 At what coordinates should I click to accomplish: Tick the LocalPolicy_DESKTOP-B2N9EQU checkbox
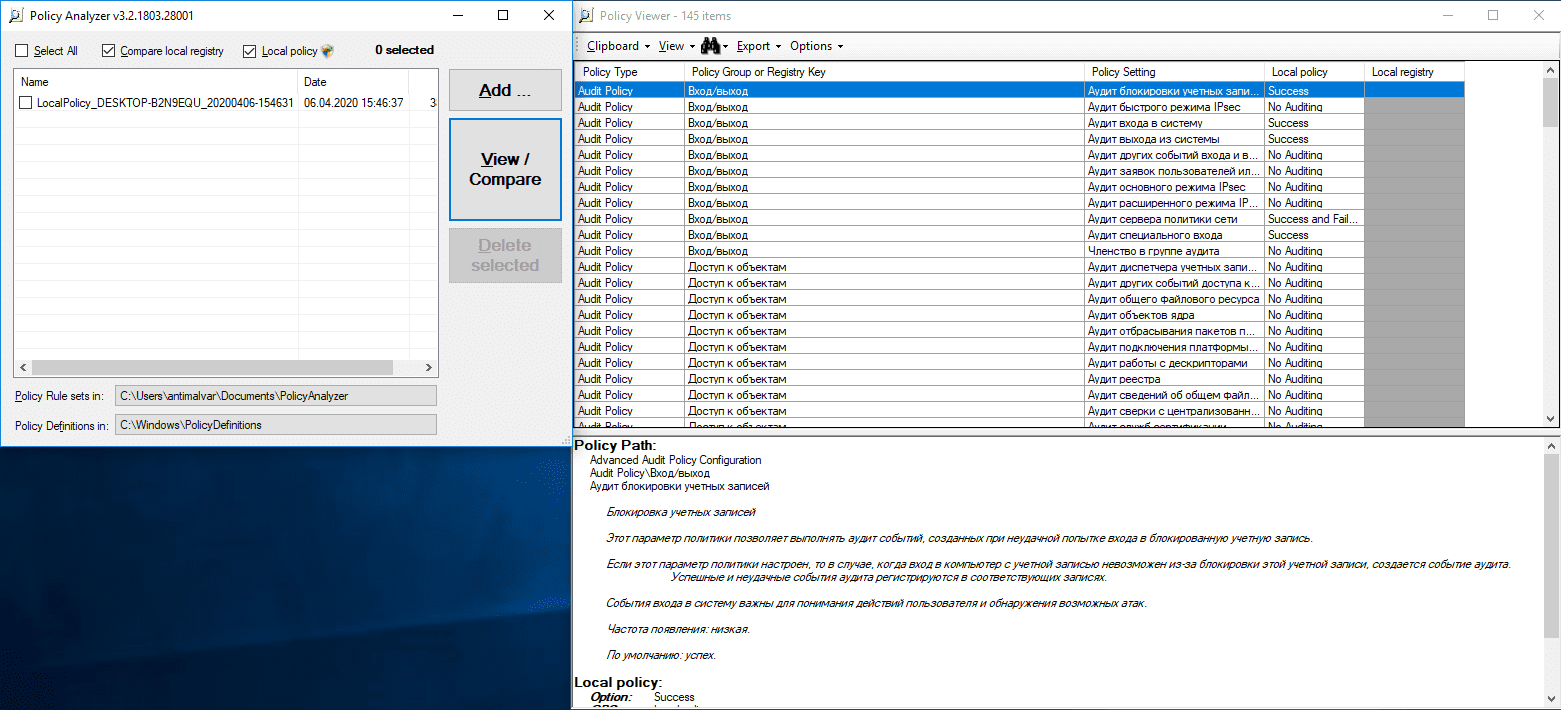point(25,103)
